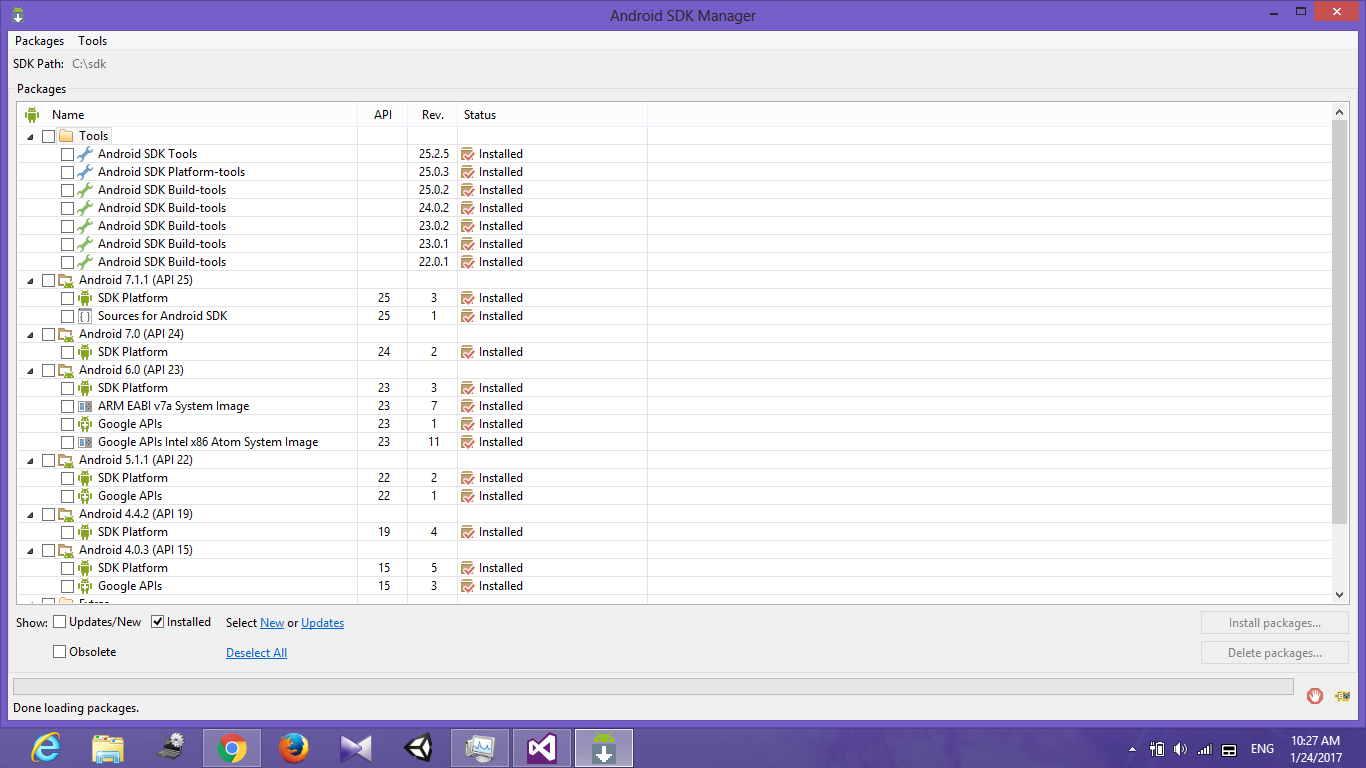Click the Android robot icon of SDK Platform API 25

point(85,298)
